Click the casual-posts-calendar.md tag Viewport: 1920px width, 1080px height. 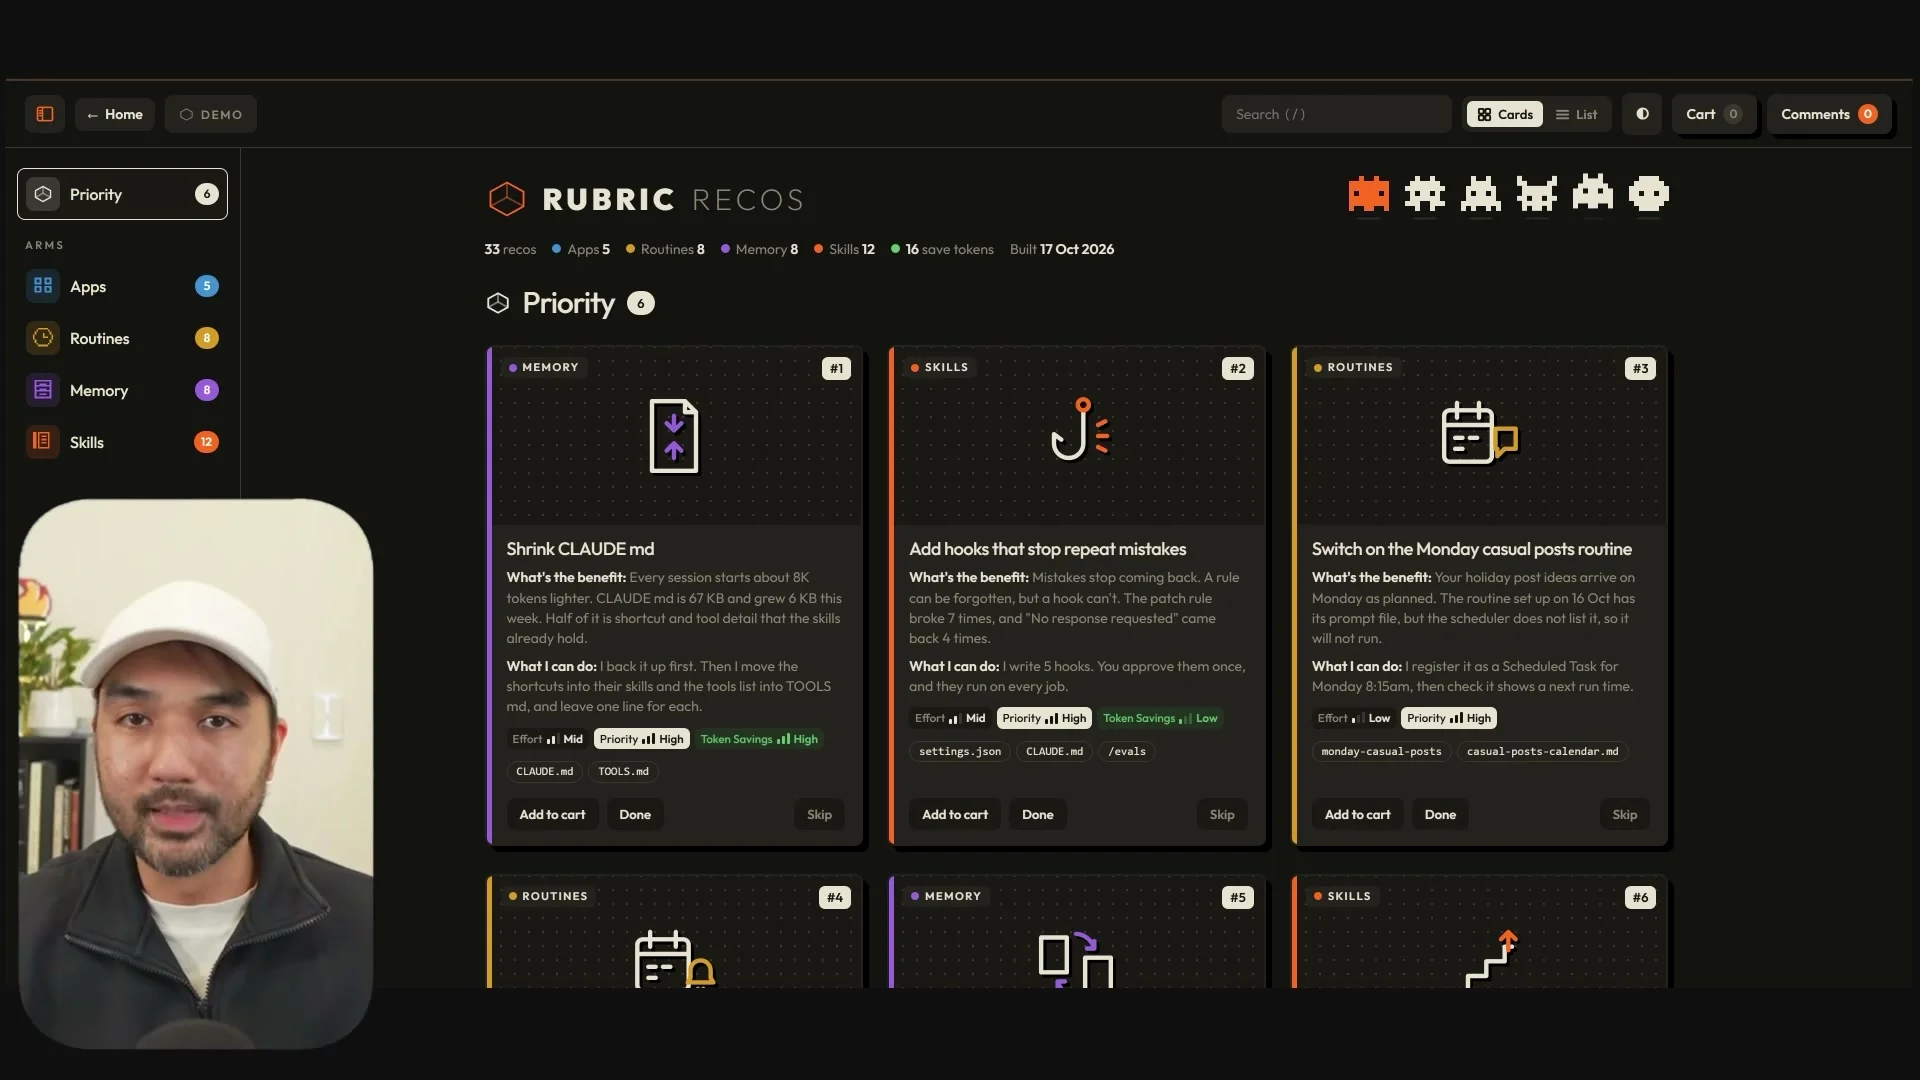(x=1542, y=751)
